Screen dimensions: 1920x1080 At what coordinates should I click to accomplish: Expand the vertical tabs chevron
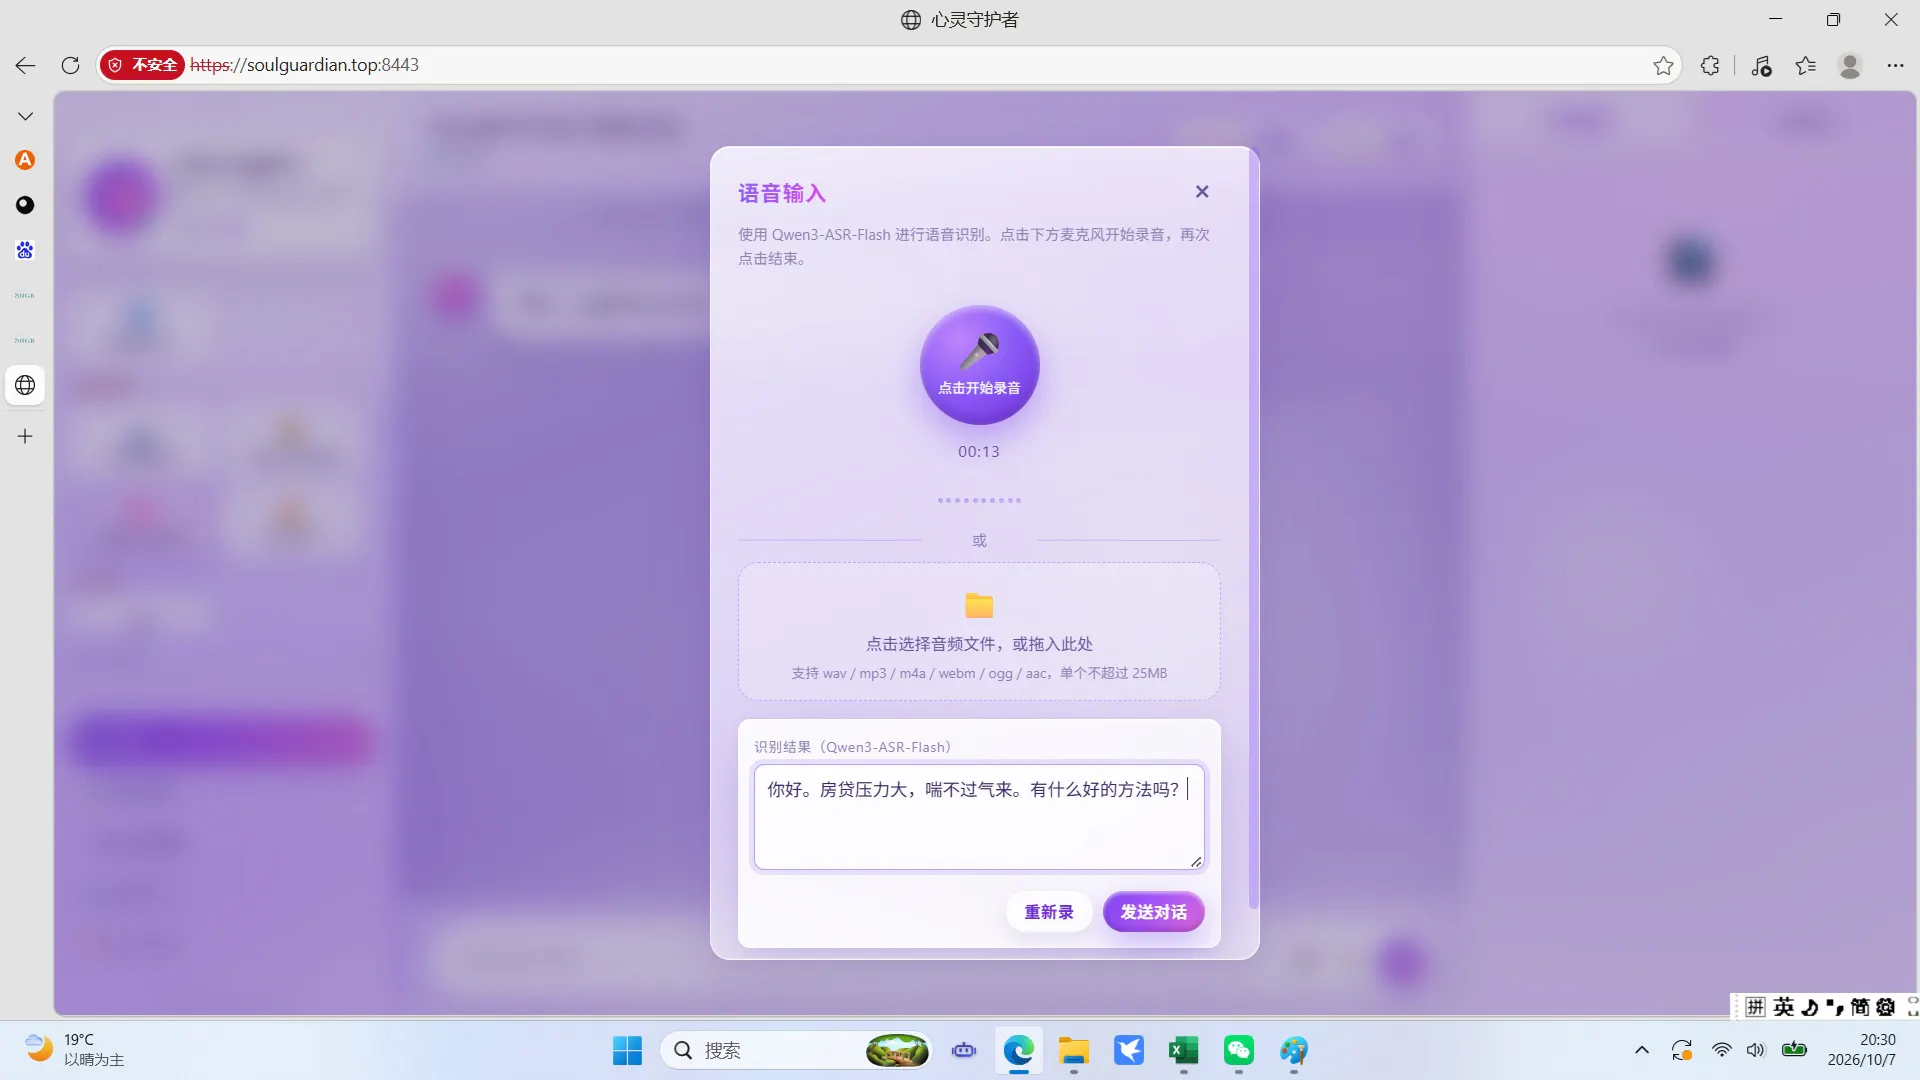tap(25, 116)
